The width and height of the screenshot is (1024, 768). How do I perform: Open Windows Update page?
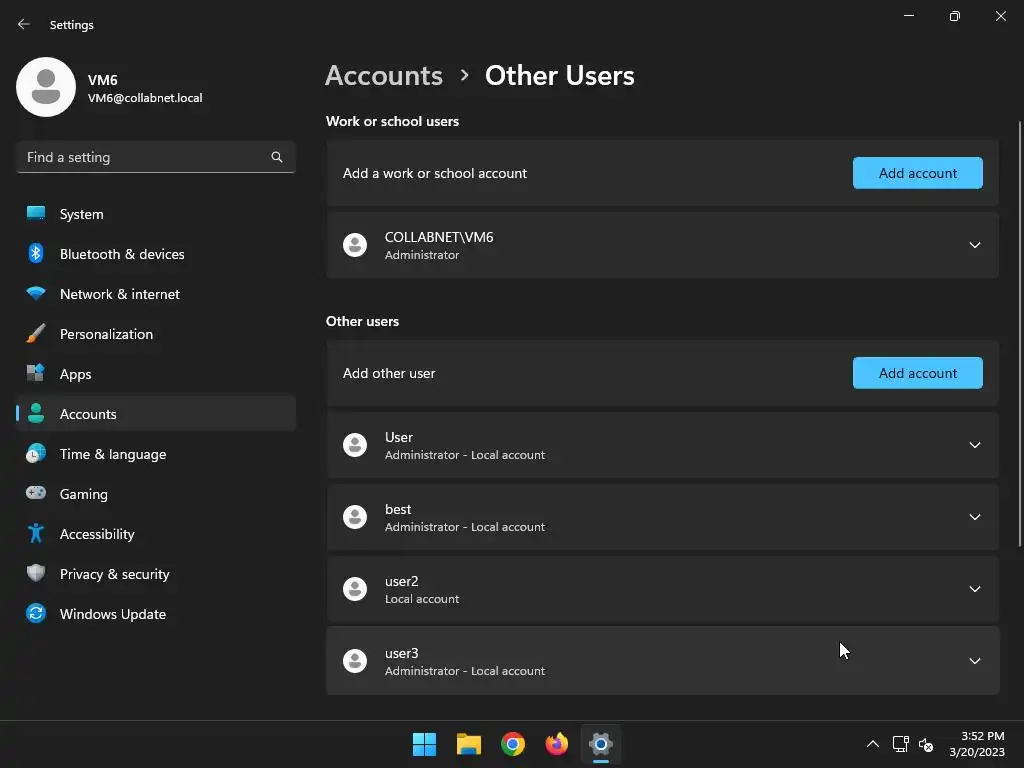113,614
